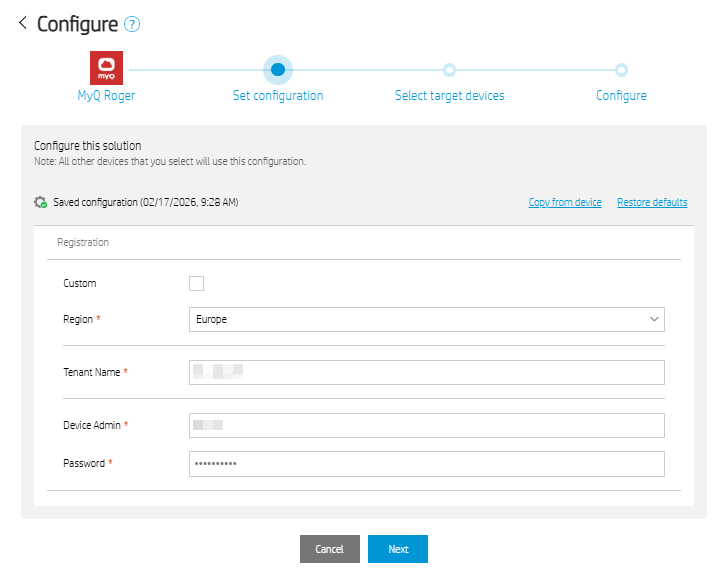Click the back arrow beside Configure title
Screen dimensions: 724x578
[x=22, y=23]
